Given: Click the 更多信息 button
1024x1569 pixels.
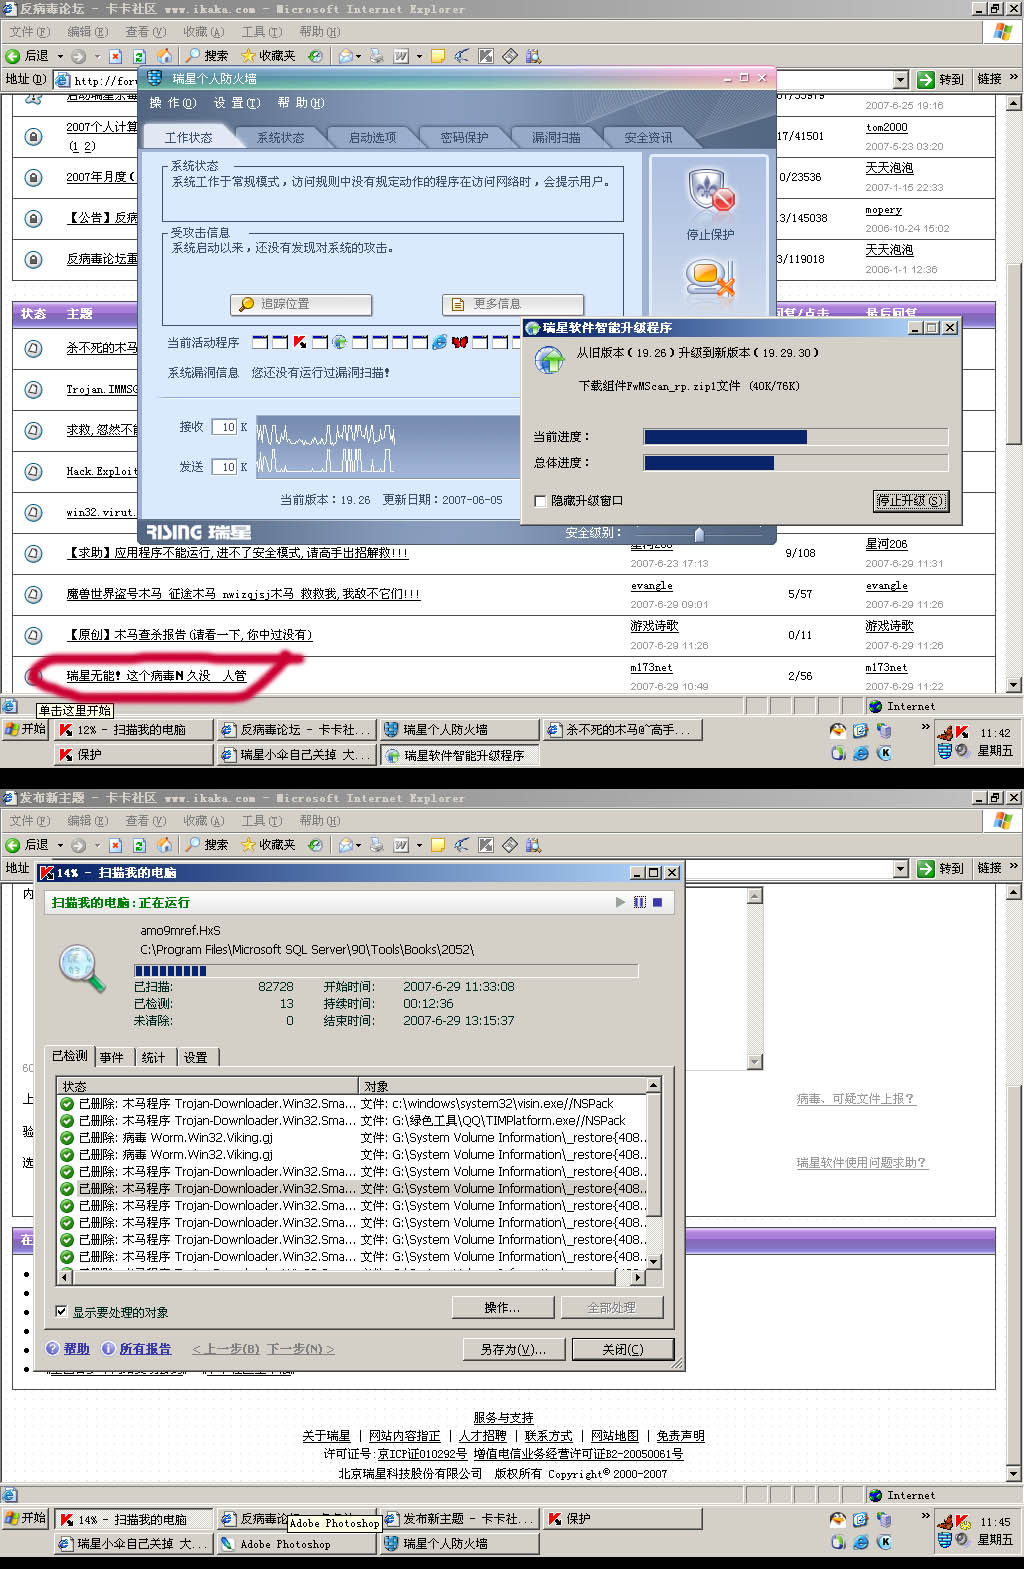Looking at the screenshot, I should click(x=513, y=304).
